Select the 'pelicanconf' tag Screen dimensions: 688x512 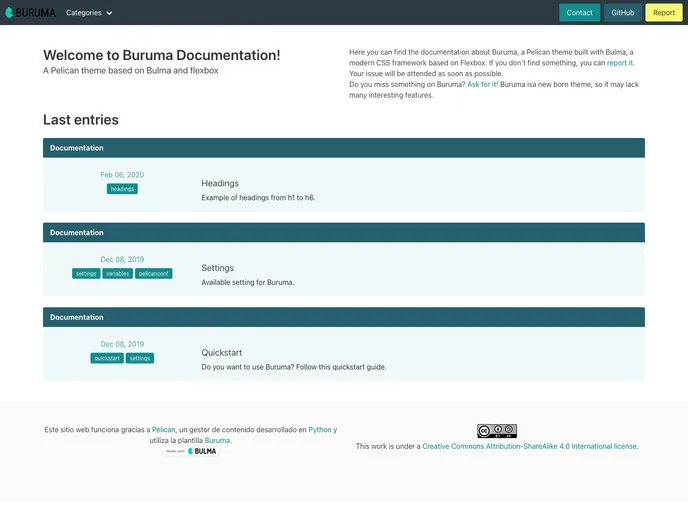click(x=154, y=273)
